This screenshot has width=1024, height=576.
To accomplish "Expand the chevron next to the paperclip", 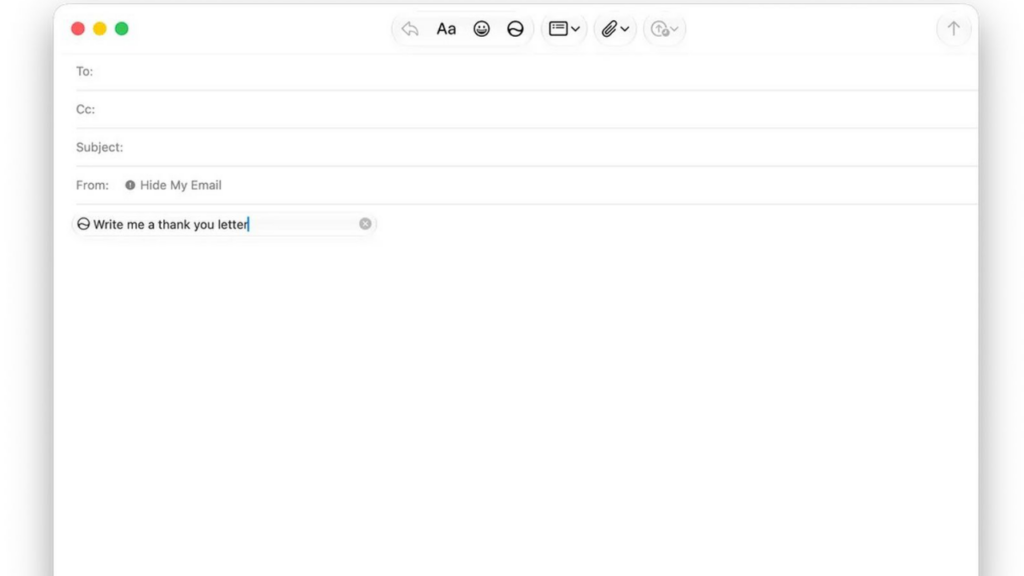I will [625, 29].
